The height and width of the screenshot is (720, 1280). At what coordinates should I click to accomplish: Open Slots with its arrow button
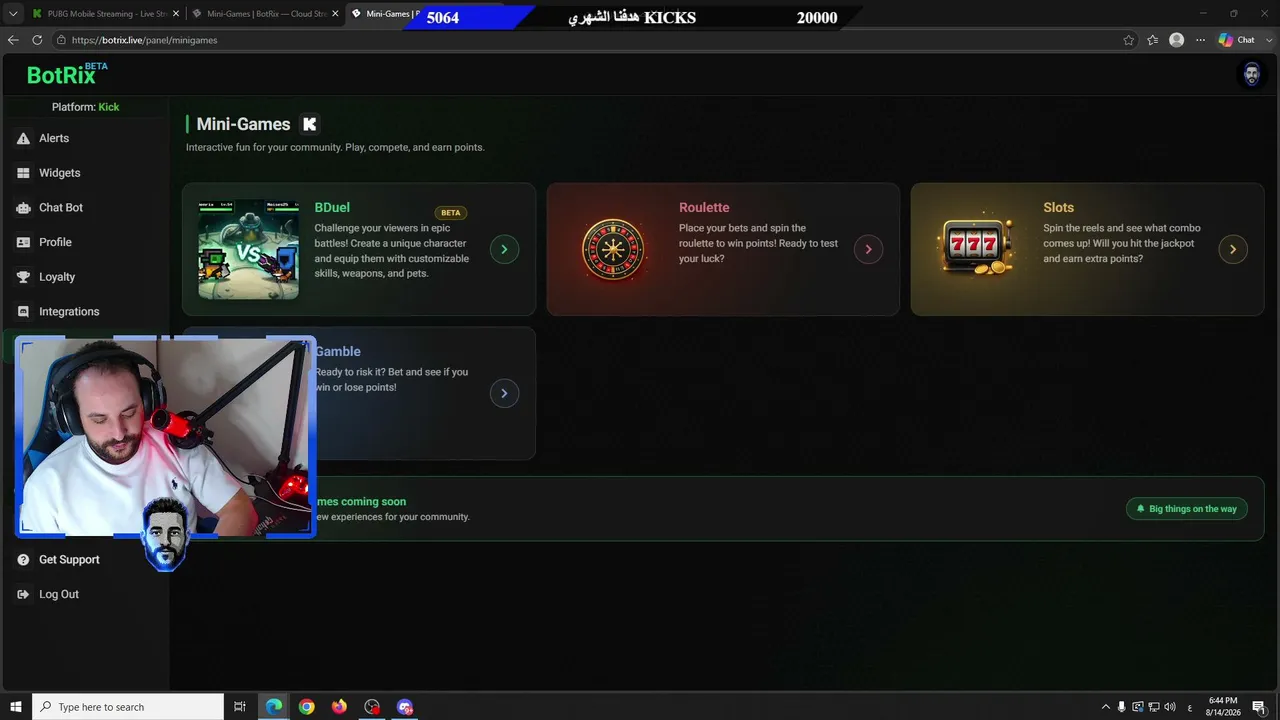1233,249
